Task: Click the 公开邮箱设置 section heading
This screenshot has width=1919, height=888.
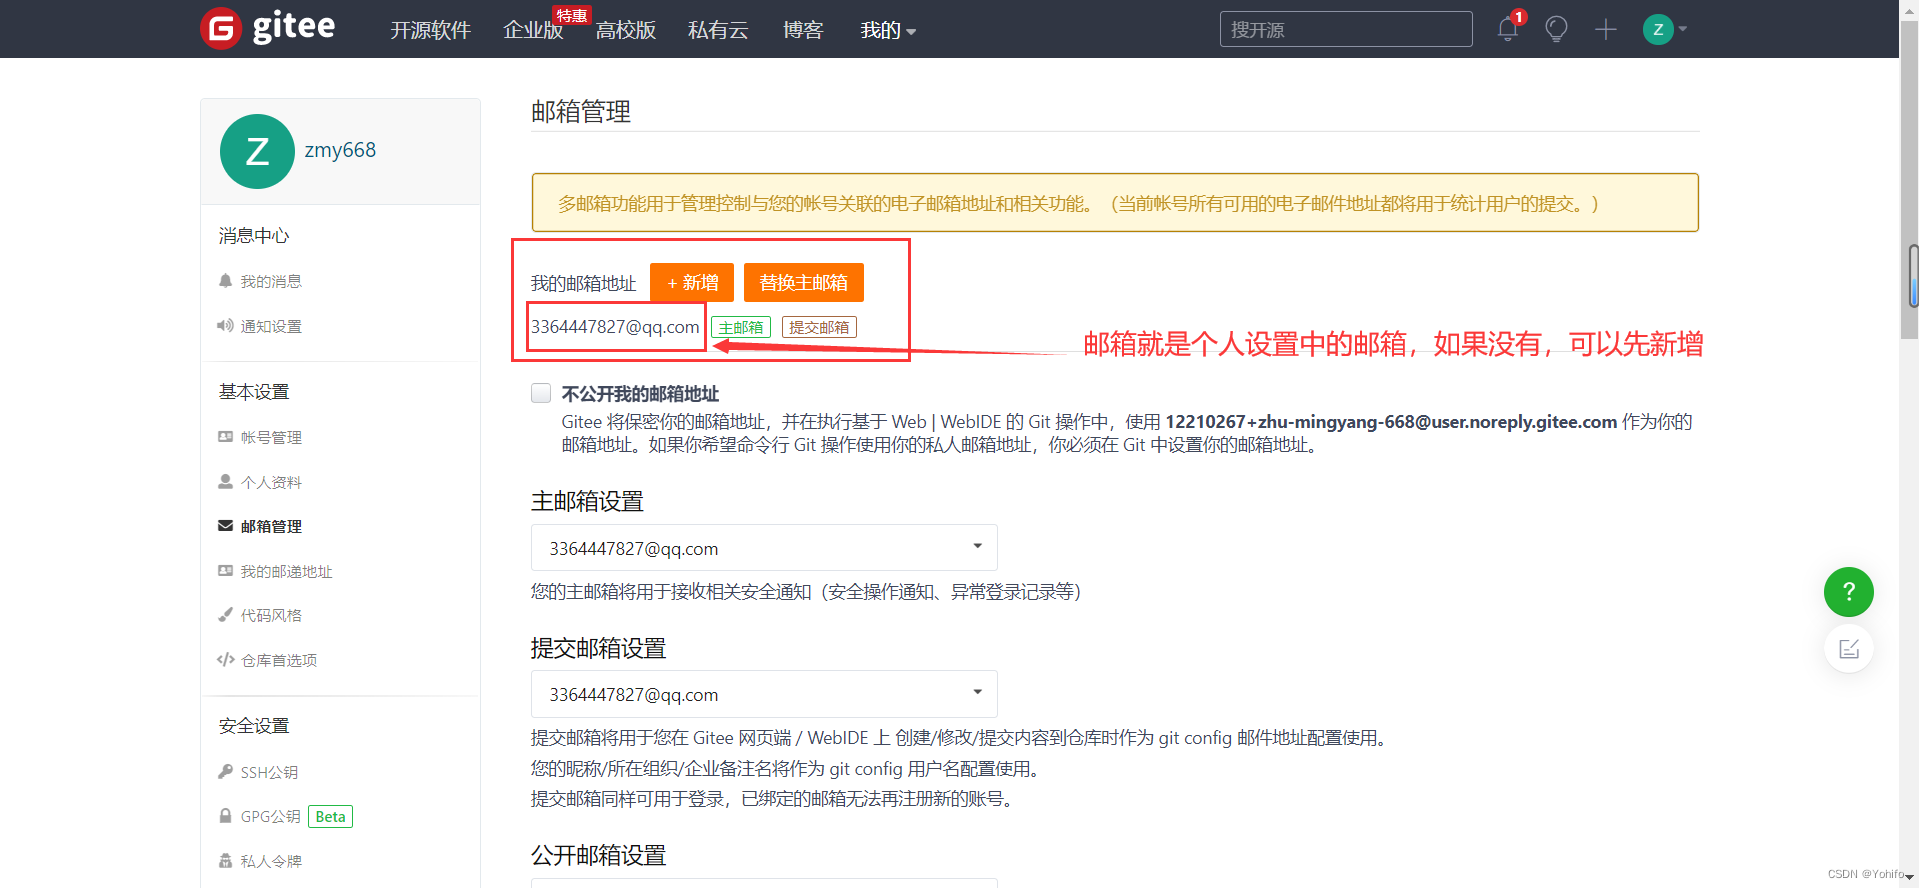Action: 598,856
